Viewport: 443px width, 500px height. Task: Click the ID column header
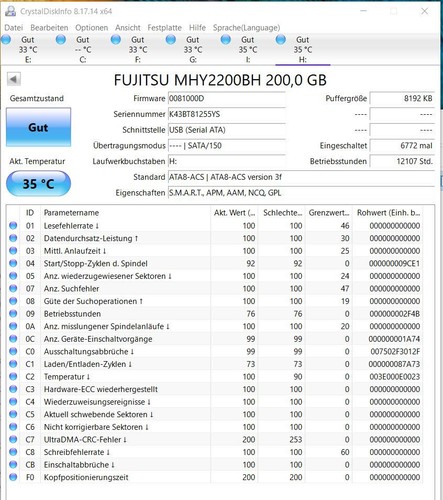coord(30,213)
